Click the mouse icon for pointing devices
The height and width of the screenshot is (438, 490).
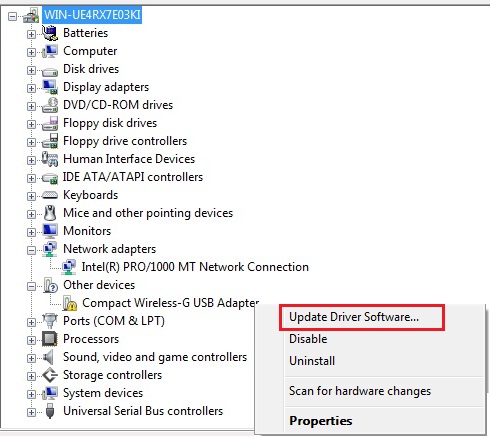(50, 213)
